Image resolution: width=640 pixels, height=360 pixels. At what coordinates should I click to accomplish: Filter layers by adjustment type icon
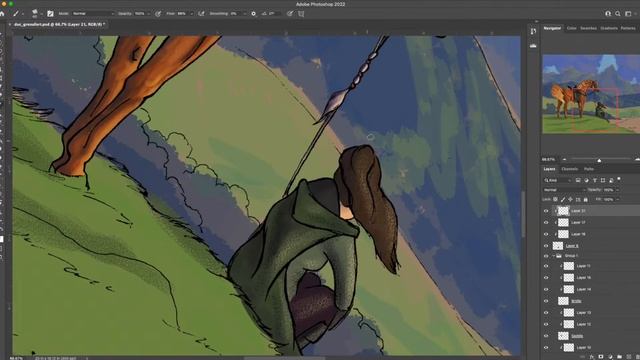point(587,180)
